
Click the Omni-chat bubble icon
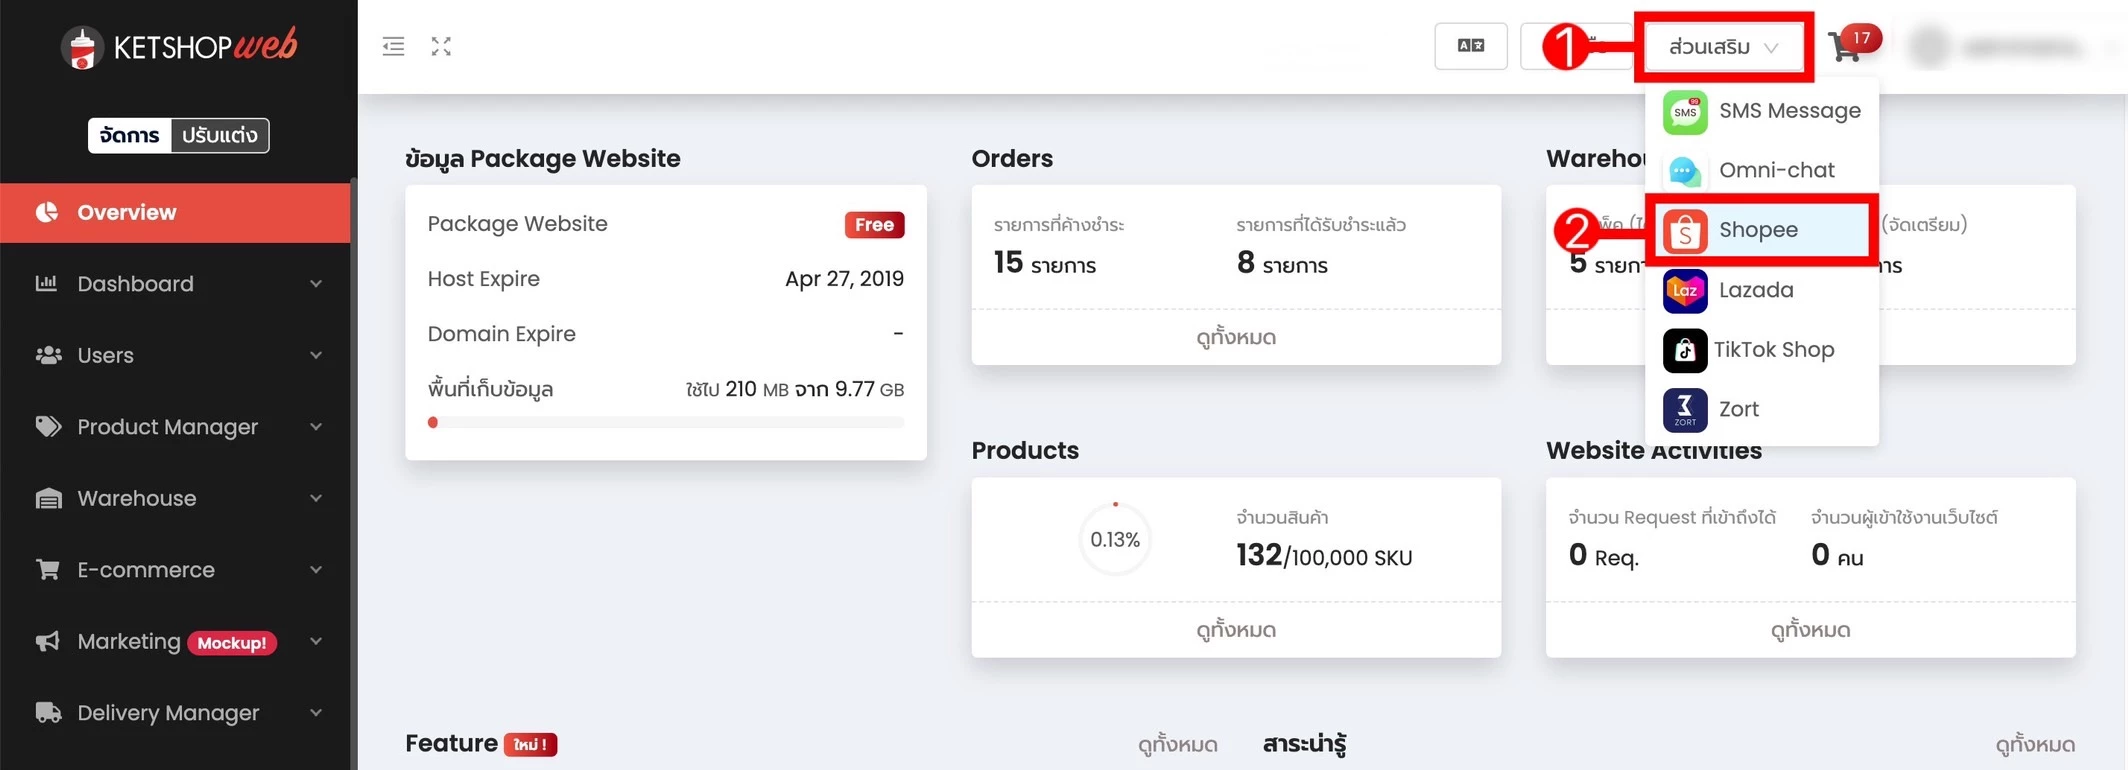tap(1685, 171)
